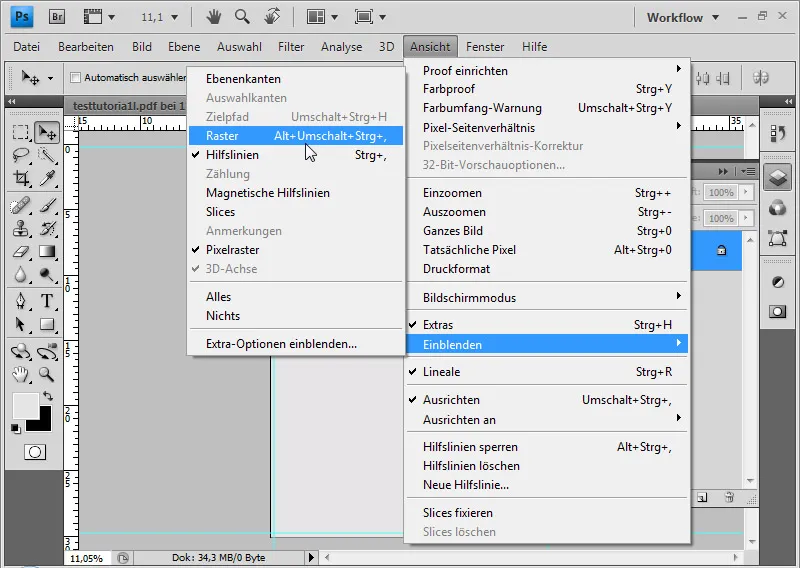800x568 pixels.
Task: Select the Path Selection tool
Action: pos(20,324)
